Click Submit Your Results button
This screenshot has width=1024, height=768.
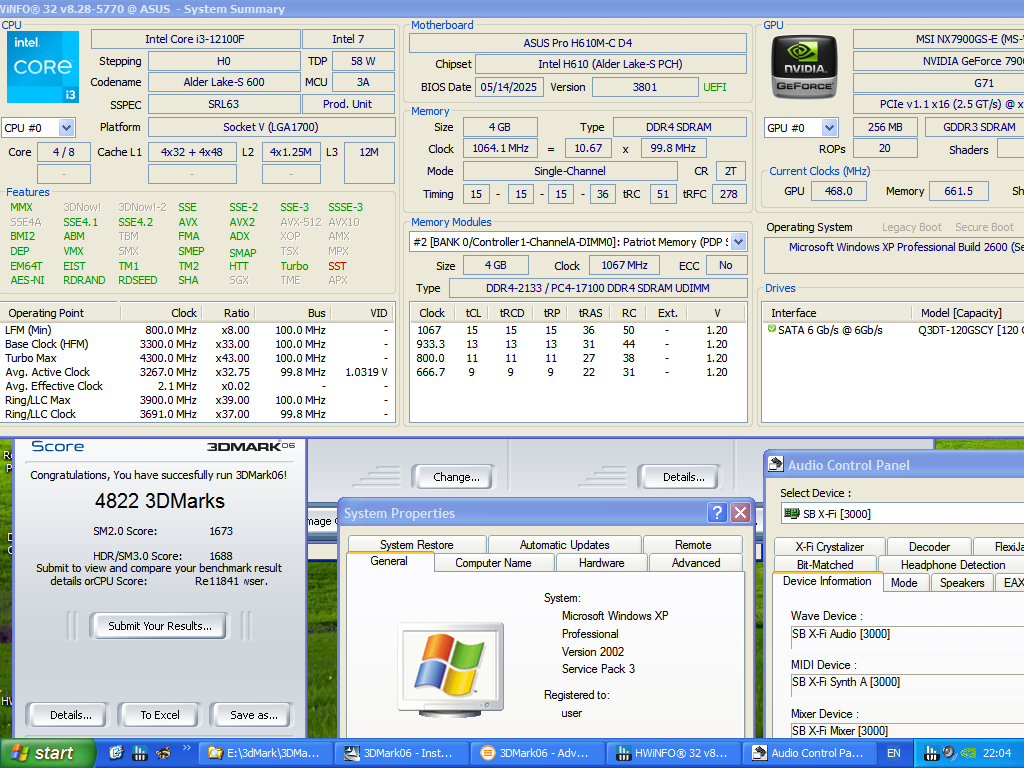(x=160, y=626)
